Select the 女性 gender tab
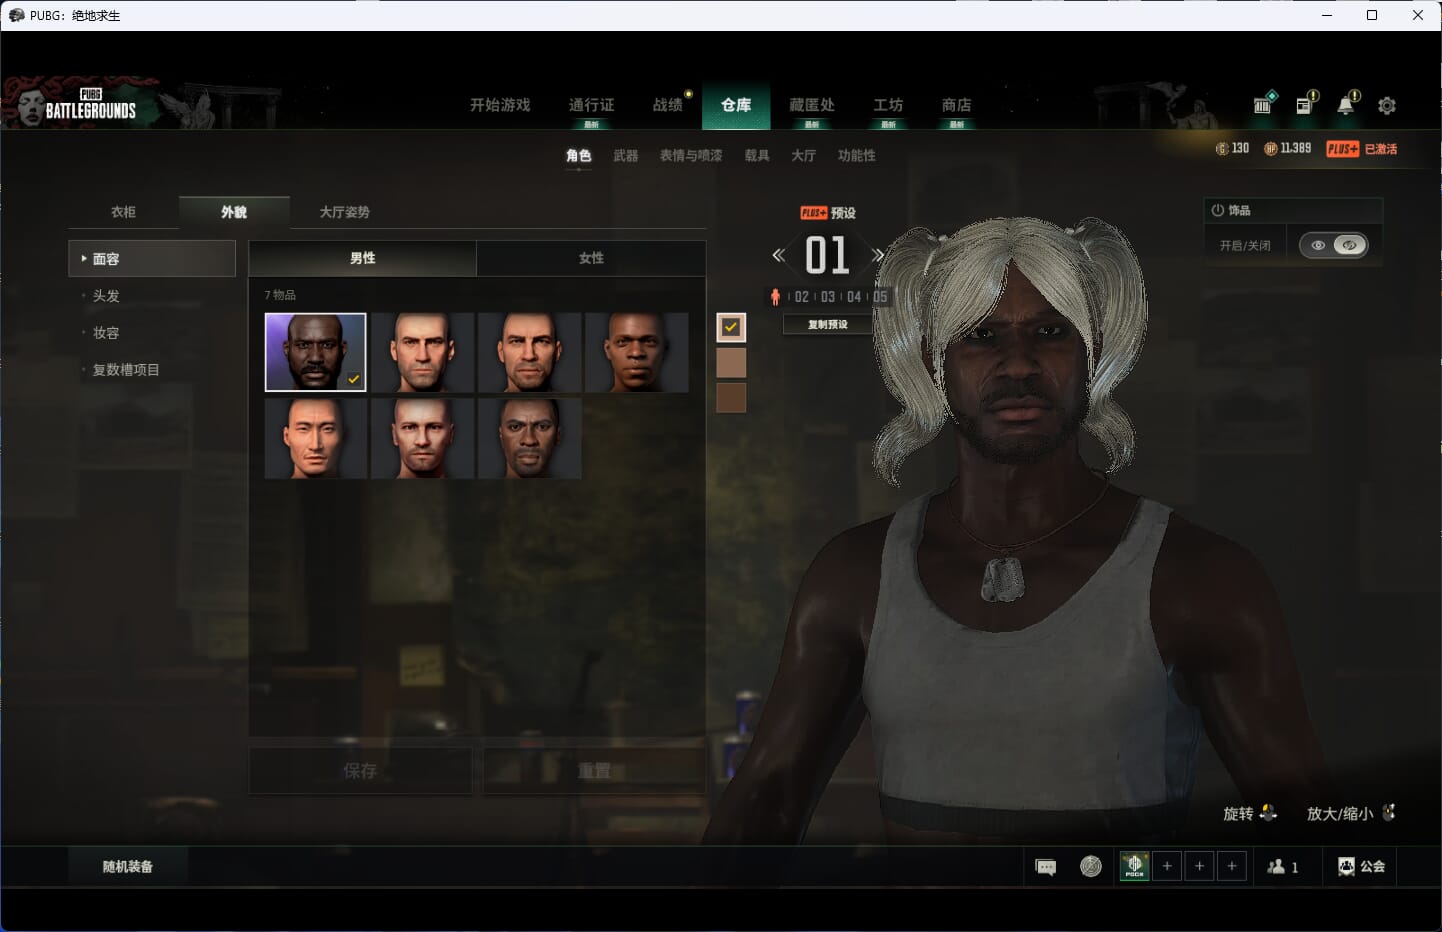Screen dimensions: 1442x932 pyautogui.click(x=592, y=258)
